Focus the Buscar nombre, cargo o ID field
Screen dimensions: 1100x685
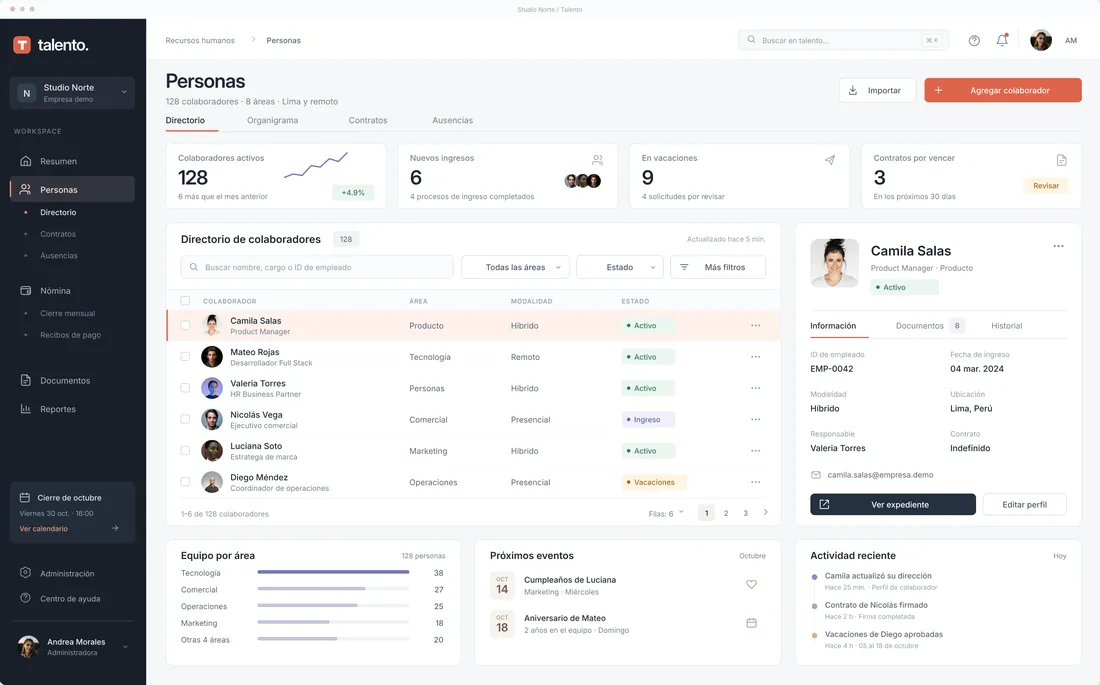coord(317,267)
